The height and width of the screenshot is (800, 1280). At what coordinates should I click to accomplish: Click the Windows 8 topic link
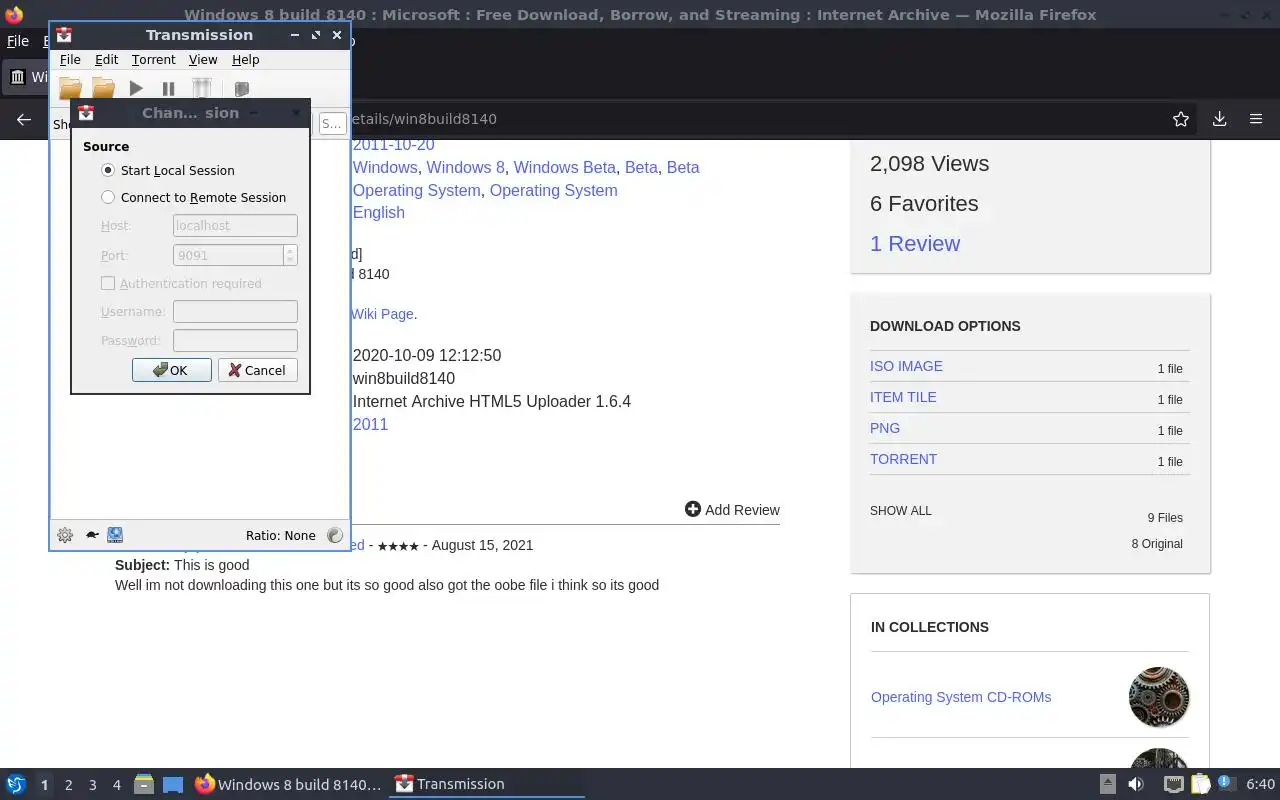coord(465,167)
